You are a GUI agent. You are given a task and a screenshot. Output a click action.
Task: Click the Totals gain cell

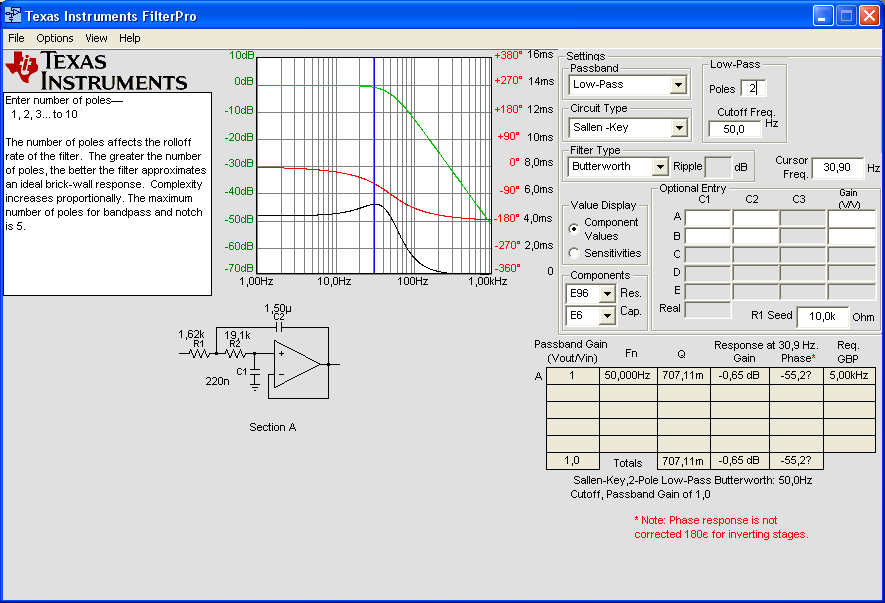(739, 461)
